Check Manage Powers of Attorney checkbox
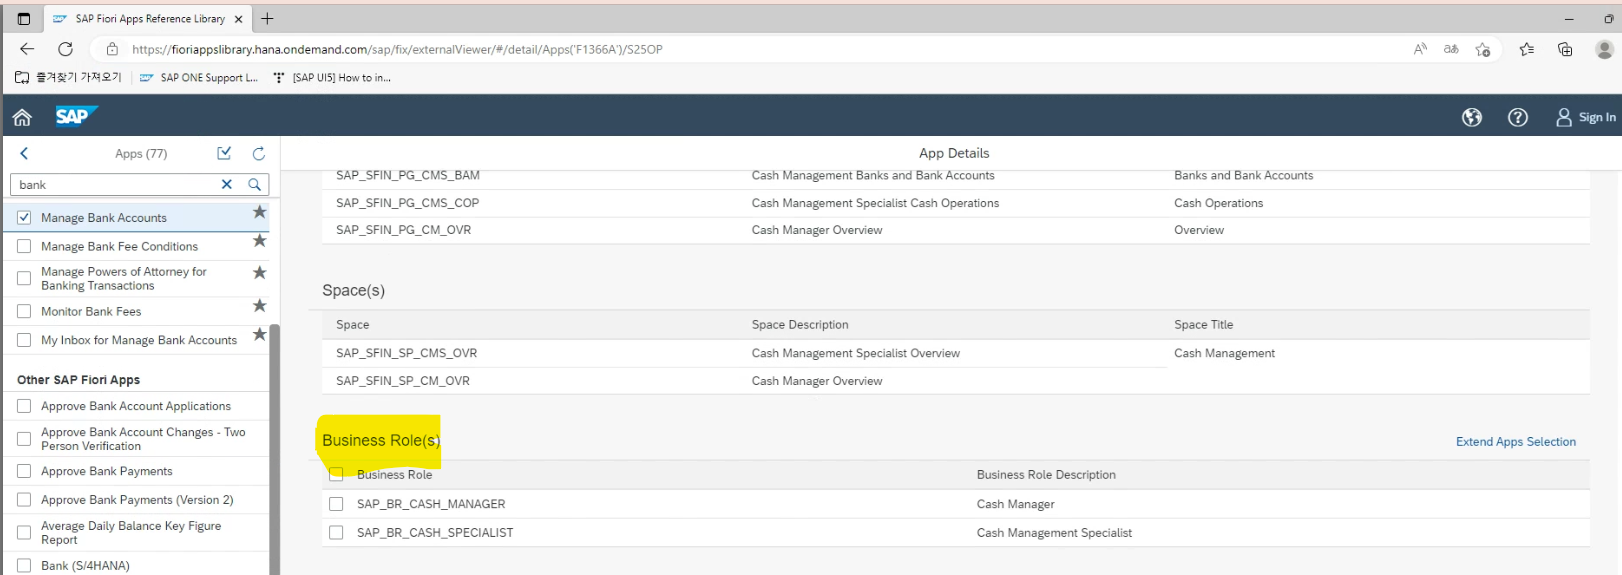The height and width of the screenshot is (575, 1622). tap(24, 278)
